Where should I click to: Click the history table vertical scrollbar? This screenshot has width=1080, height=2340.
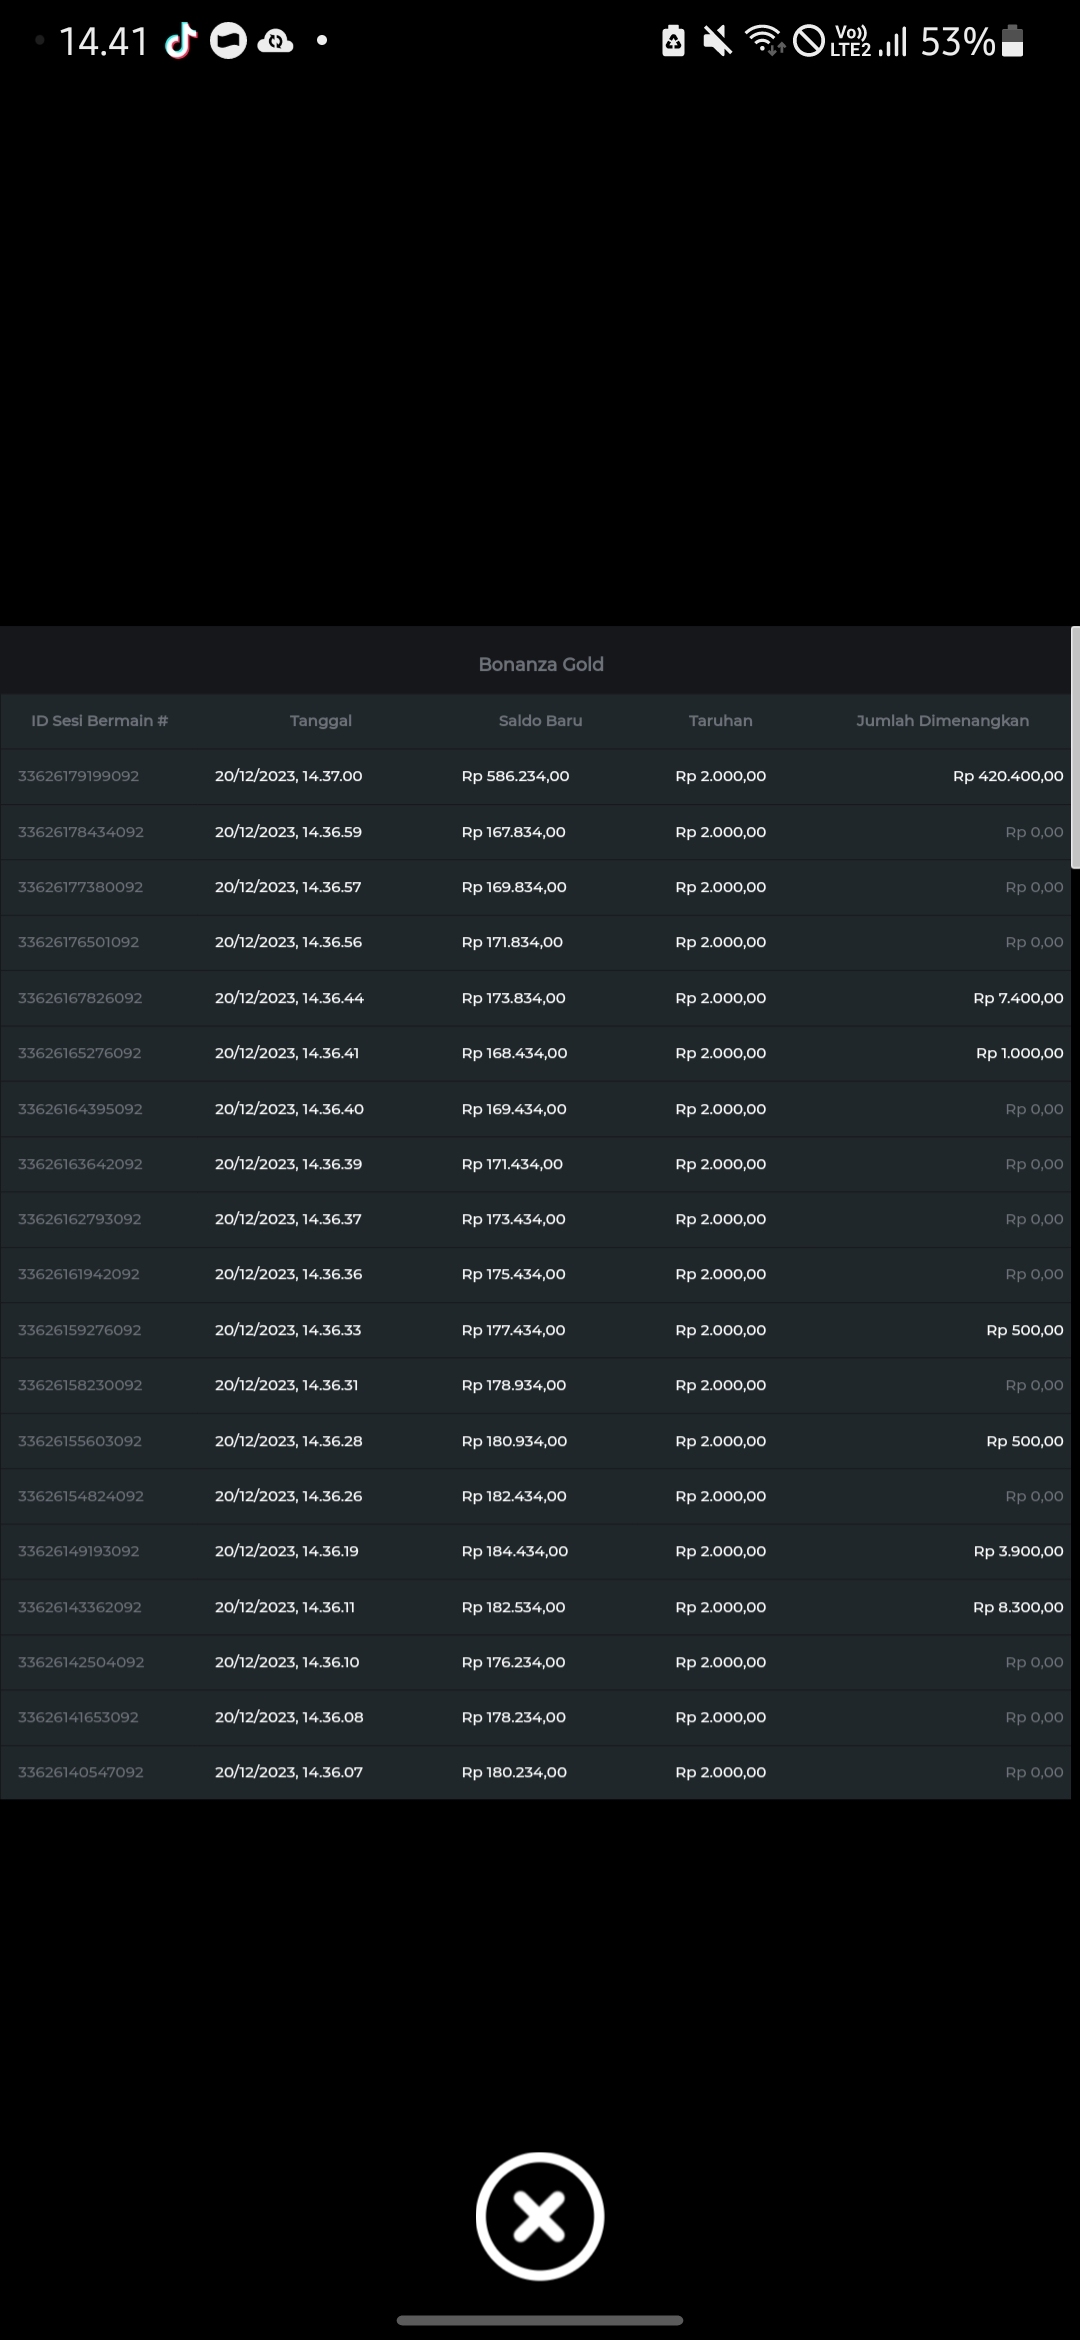click(1075, 748)
